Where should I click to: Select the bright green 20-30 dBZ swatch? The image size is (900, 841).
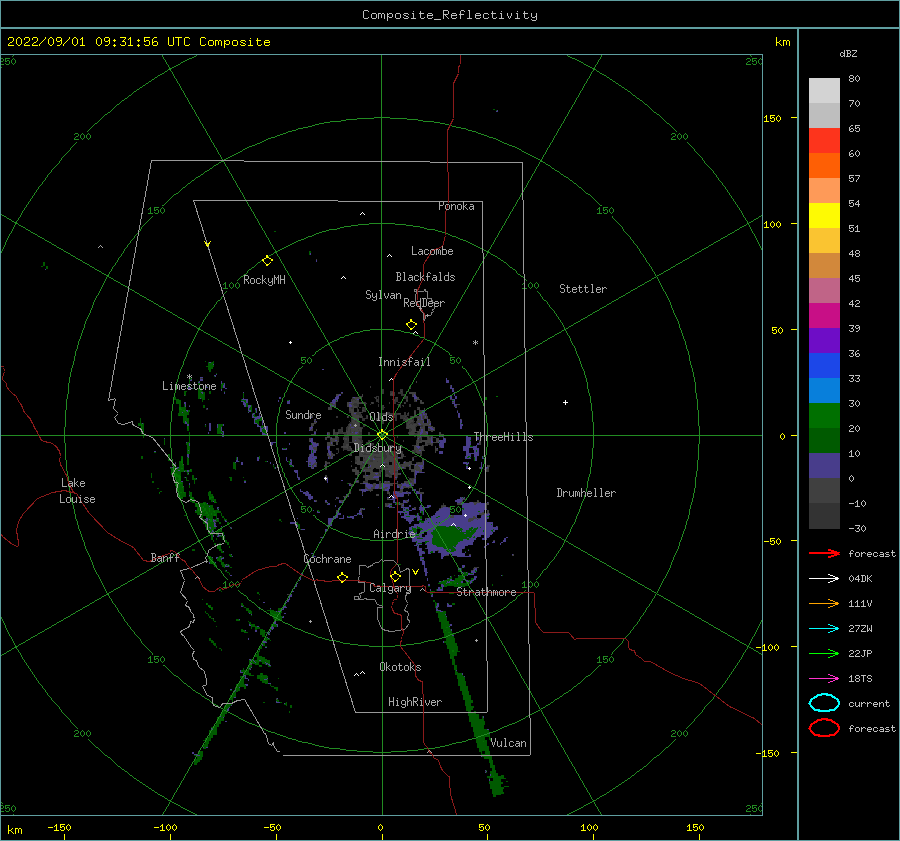824,415
